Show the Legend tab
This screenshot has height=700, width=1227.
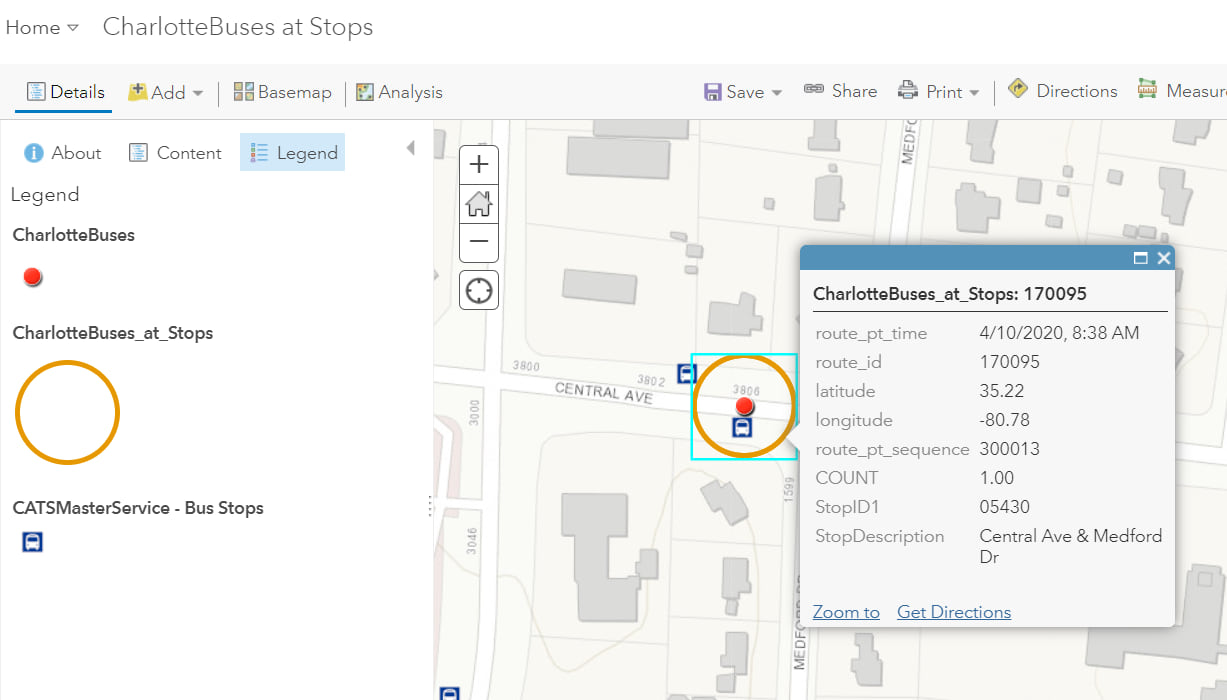pos(293,153)
